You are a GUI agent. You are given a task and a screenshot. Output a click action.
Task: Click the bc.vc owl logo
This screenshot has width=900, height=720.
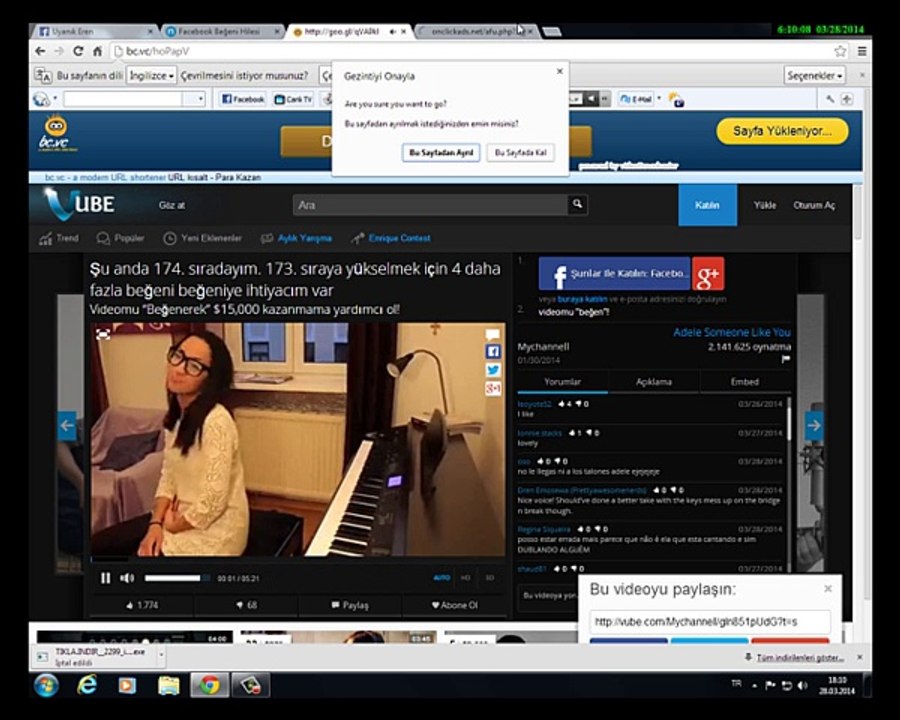pyautogui.click(x=55, y=133)
